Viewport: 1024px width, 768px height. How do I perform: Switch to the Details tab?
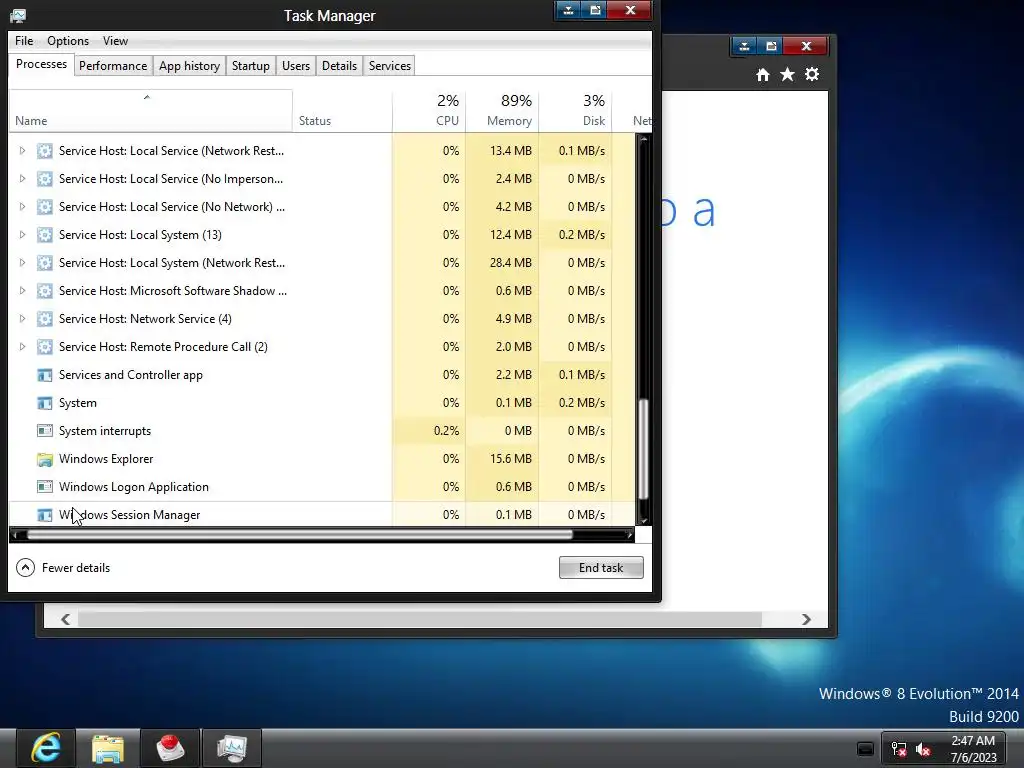340,66
